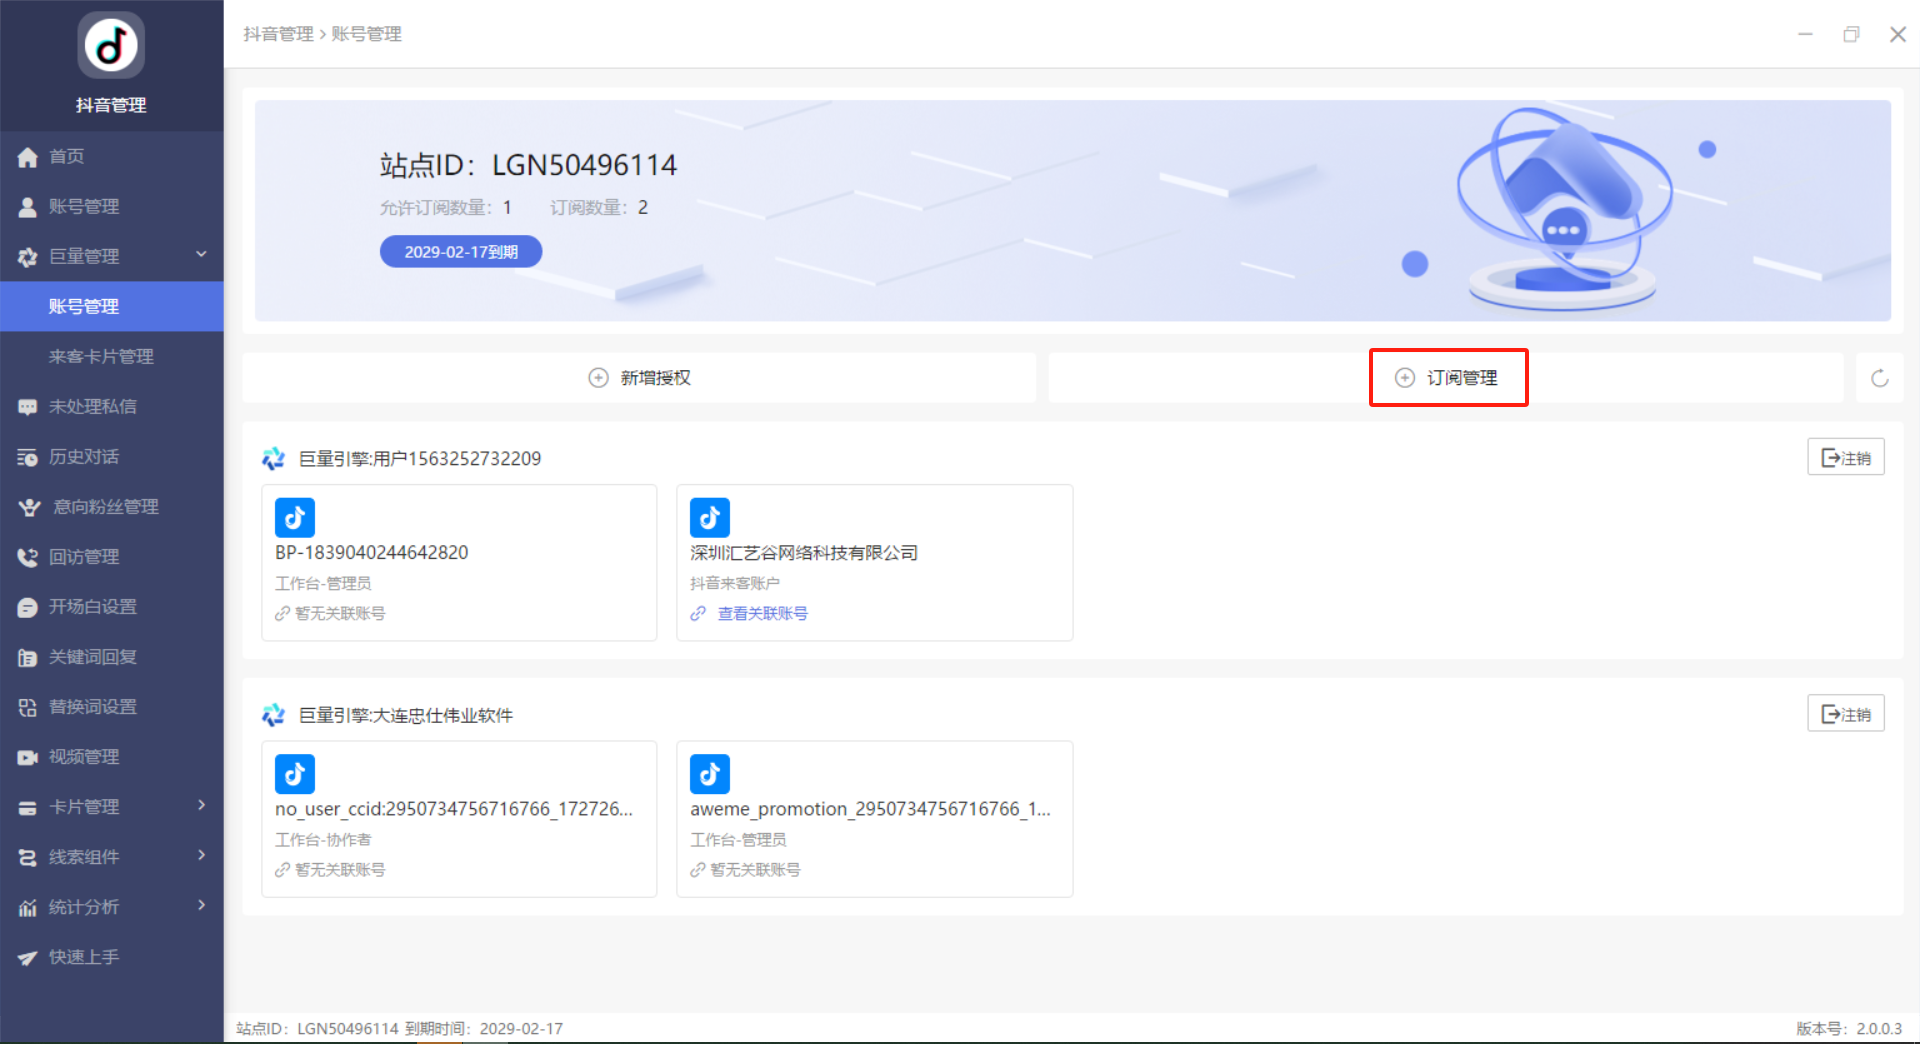This screenshot has width=1920, height=1044.
Task: Expand the 统计分析 submenu
Action: (201, 906)
